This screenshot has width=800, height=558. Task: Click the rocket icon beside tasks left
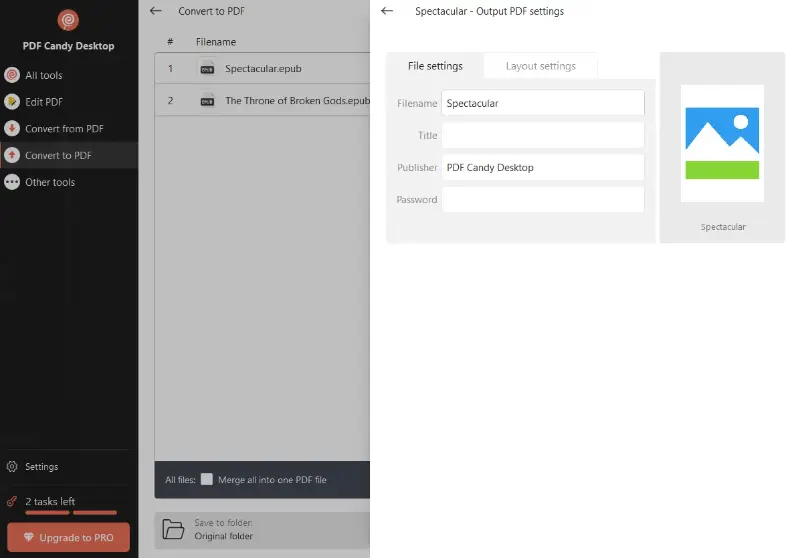click(12, 501)
